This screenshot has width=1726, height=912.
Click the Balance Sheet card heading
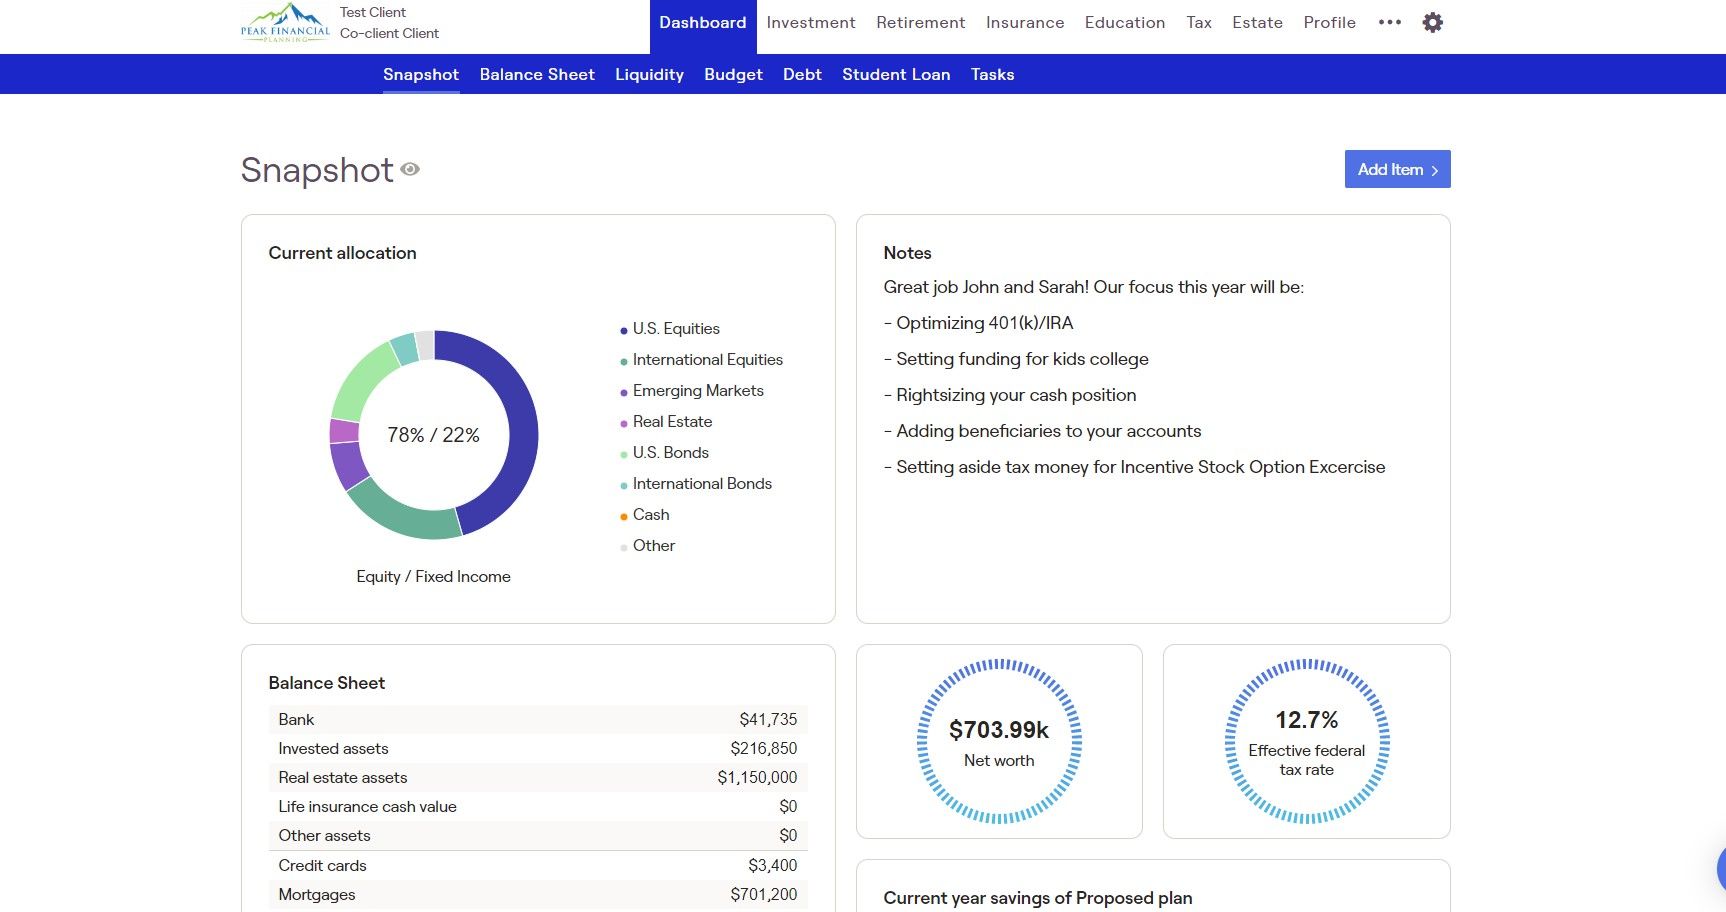326,683
